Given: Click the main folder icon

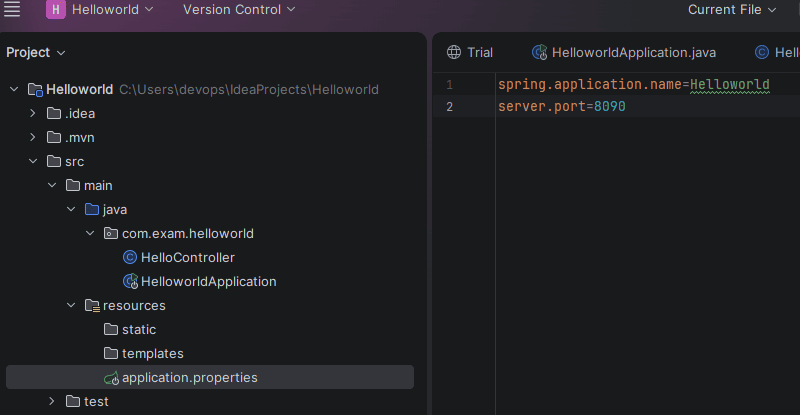Looking at the screenshot, I should (73, 185).
